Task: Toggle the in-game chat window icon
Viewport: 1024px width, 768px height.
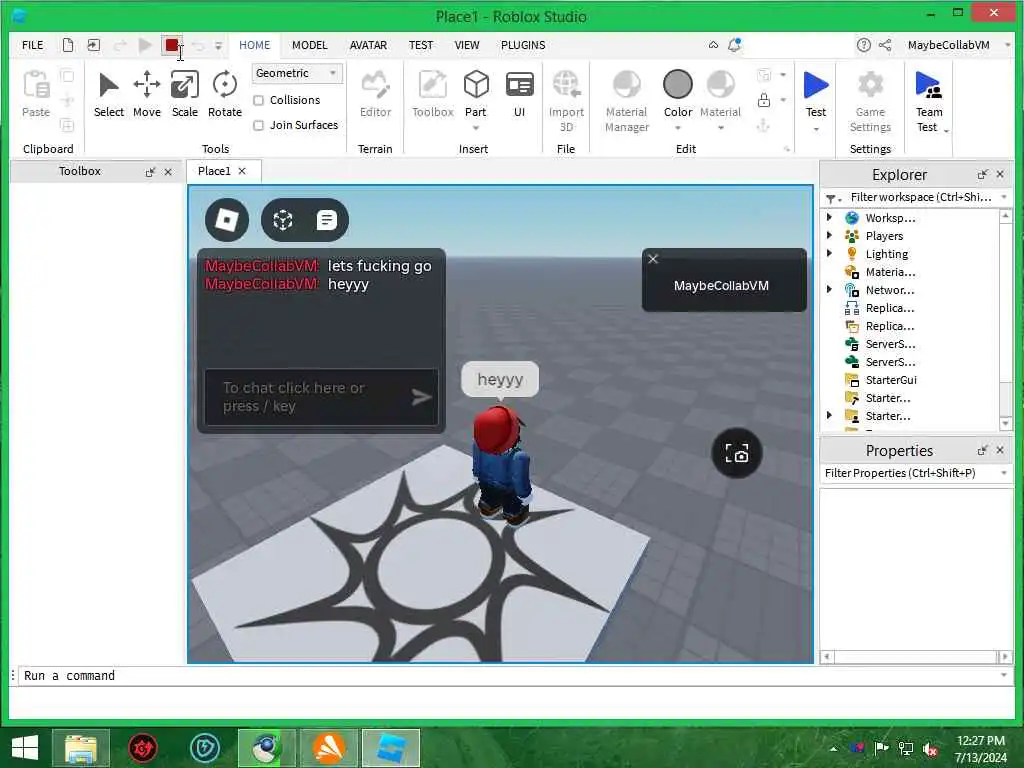Action: 327,220
